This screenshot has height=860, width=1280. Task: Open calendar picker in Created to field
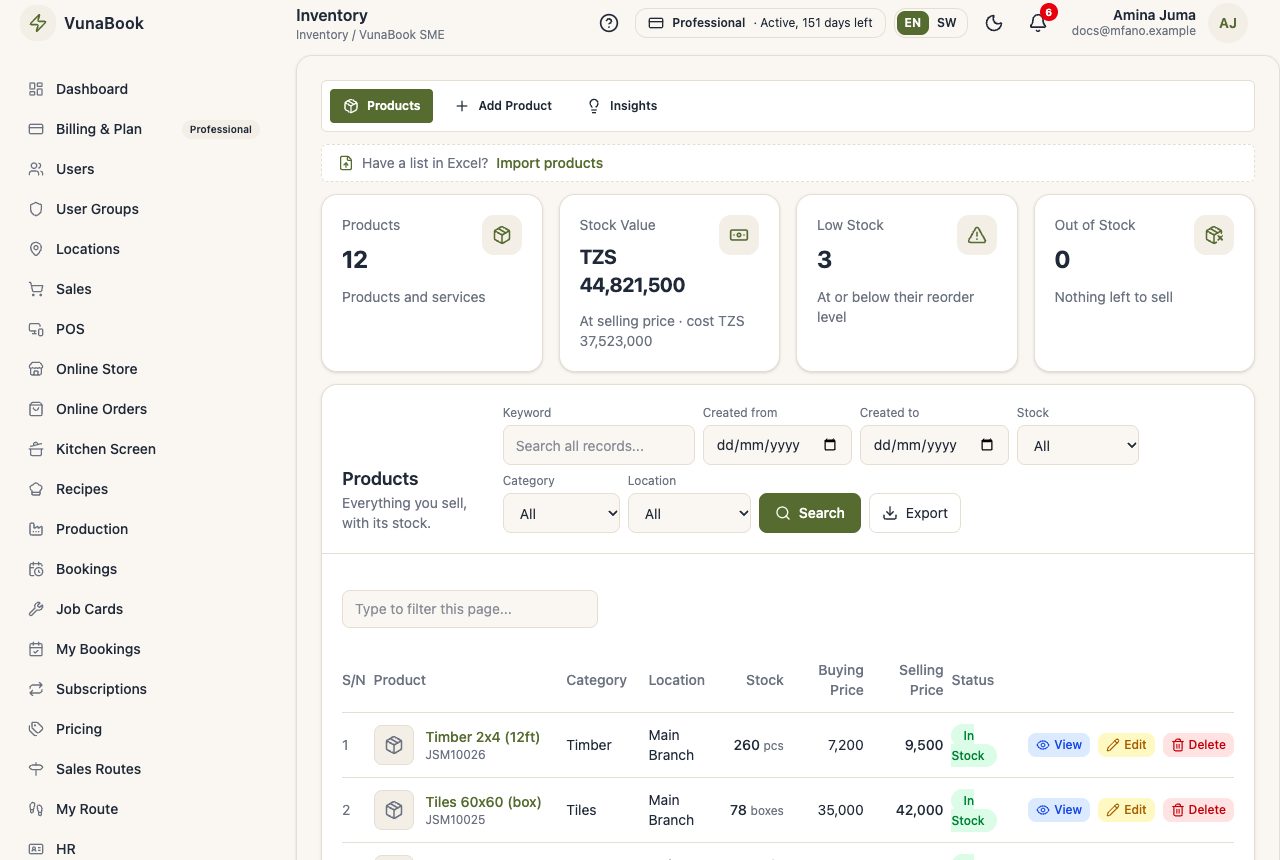987,445
